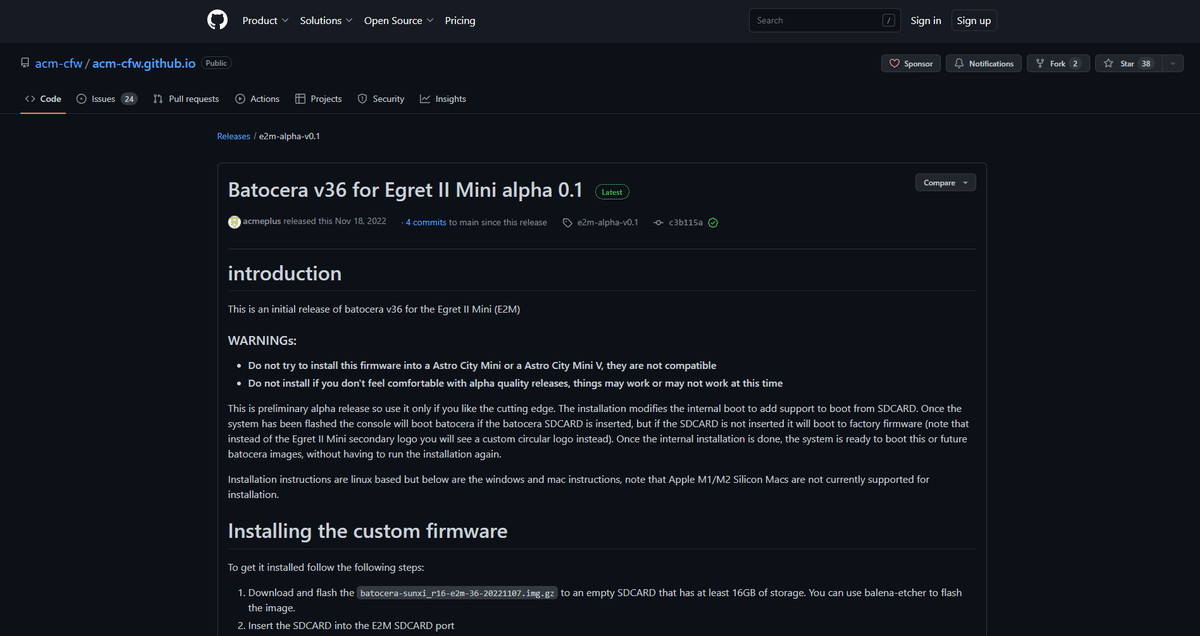1200x636 pixels.
Task: Click the WARNINGs heading
Action: click(x=262, y=340)
